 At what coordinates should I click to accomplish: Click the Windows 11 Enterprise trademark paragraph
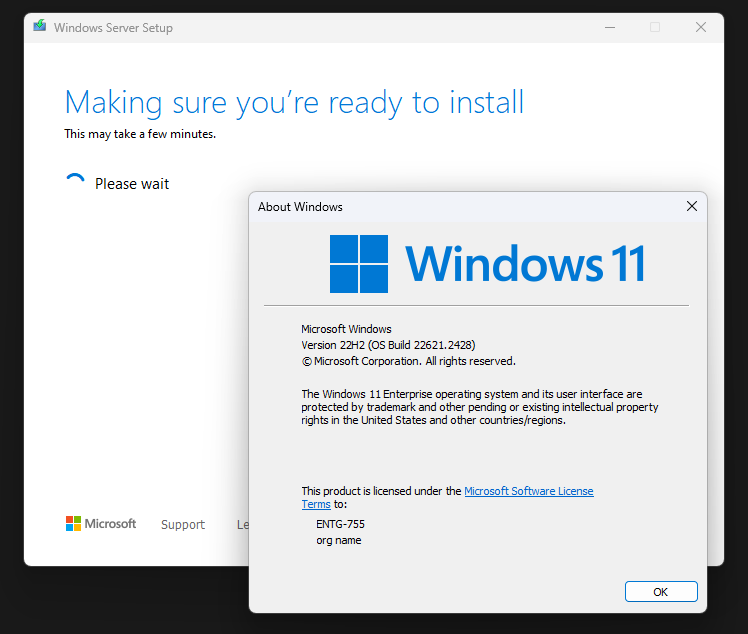(479, 407)
